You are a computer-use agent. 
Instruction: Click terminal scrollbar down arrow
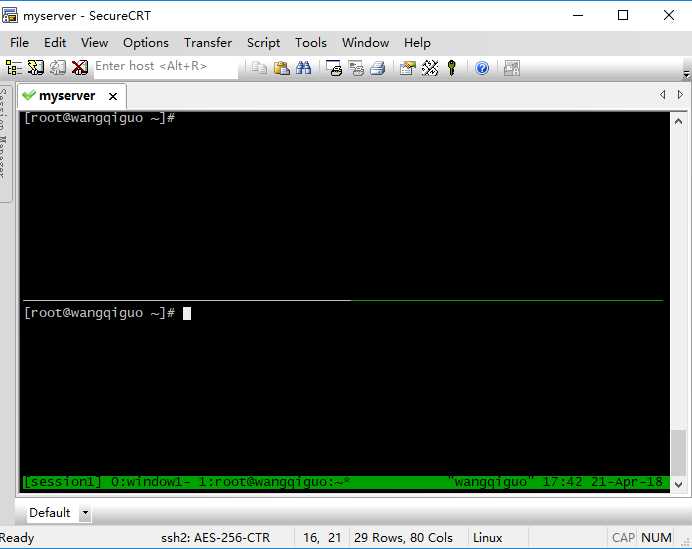click(x=679, y=484)
